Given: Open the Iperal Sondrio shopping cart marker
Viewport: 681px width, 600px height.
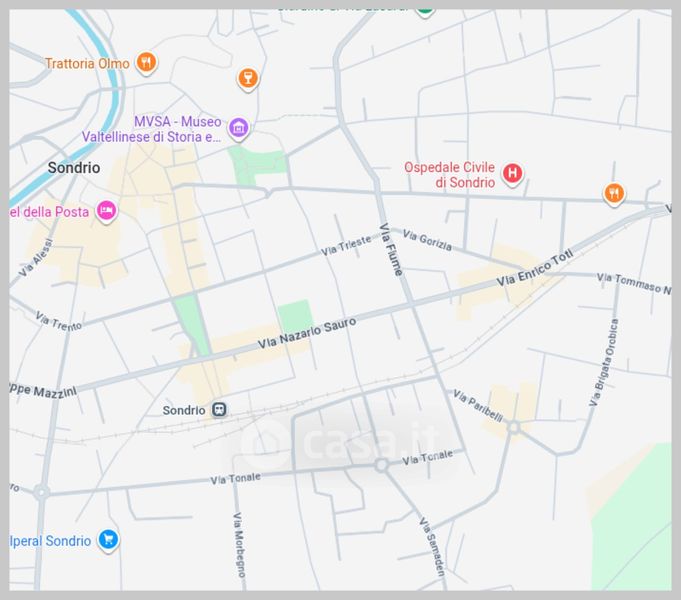Looking at the screenshot, I should coord(108,540).
